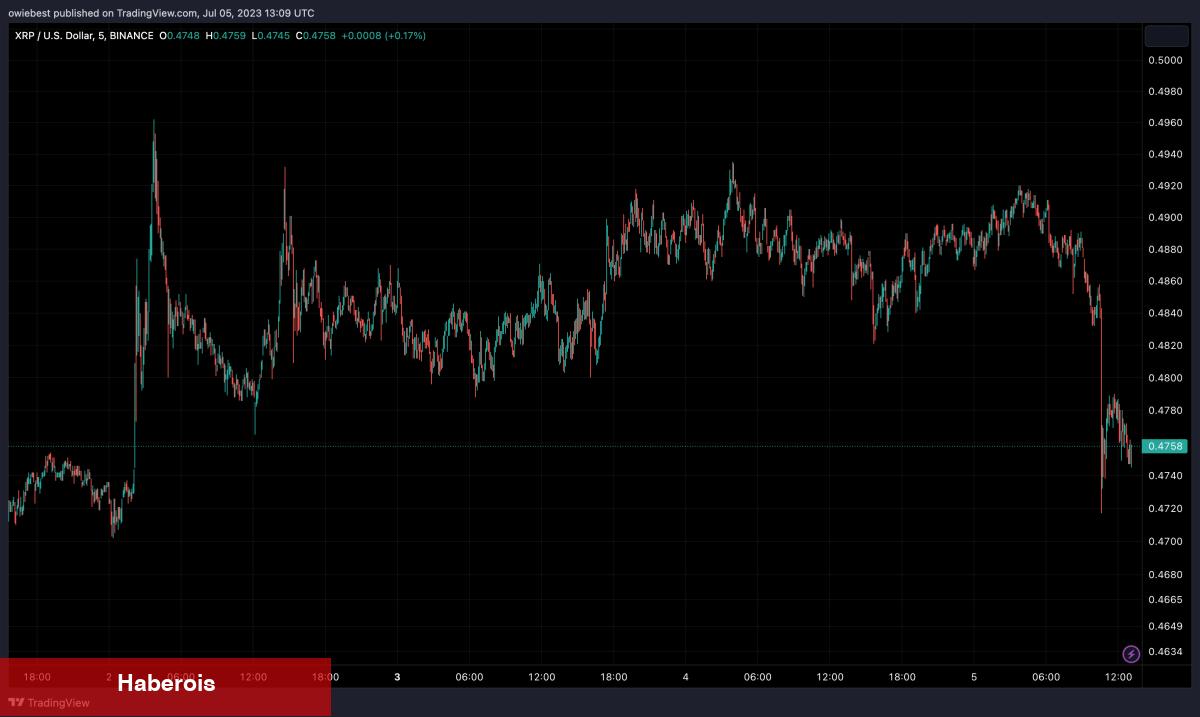This screenshot has height=717, width=1200.
Task: Click the 0.4680 price axis label
Action: tap(1165, 575)
